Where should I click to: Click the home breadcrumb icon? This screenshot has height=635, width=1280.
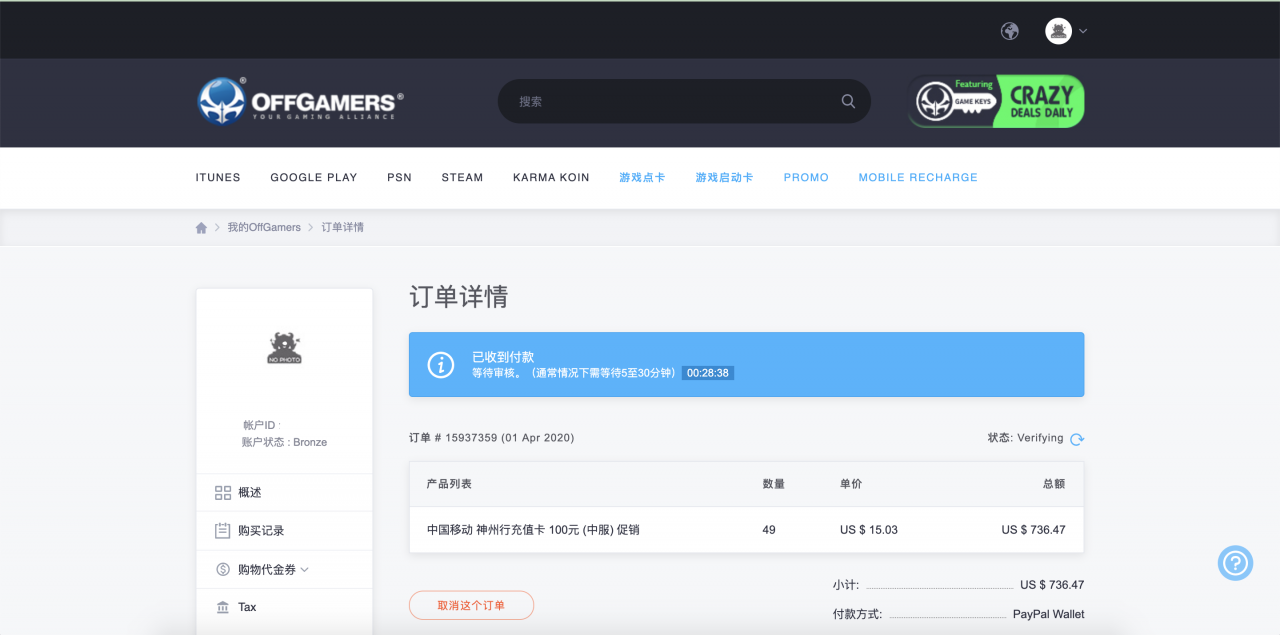click(x=201, y=228)
